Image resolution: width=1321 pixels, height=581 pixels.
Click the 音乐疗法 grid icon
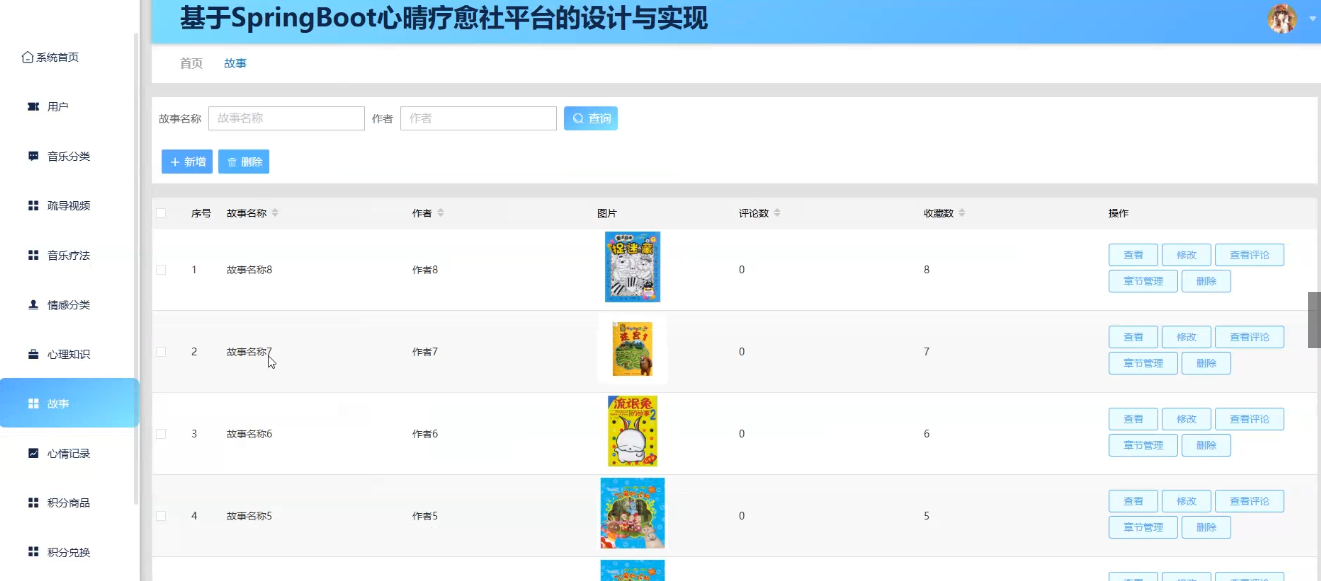point(33,255)
